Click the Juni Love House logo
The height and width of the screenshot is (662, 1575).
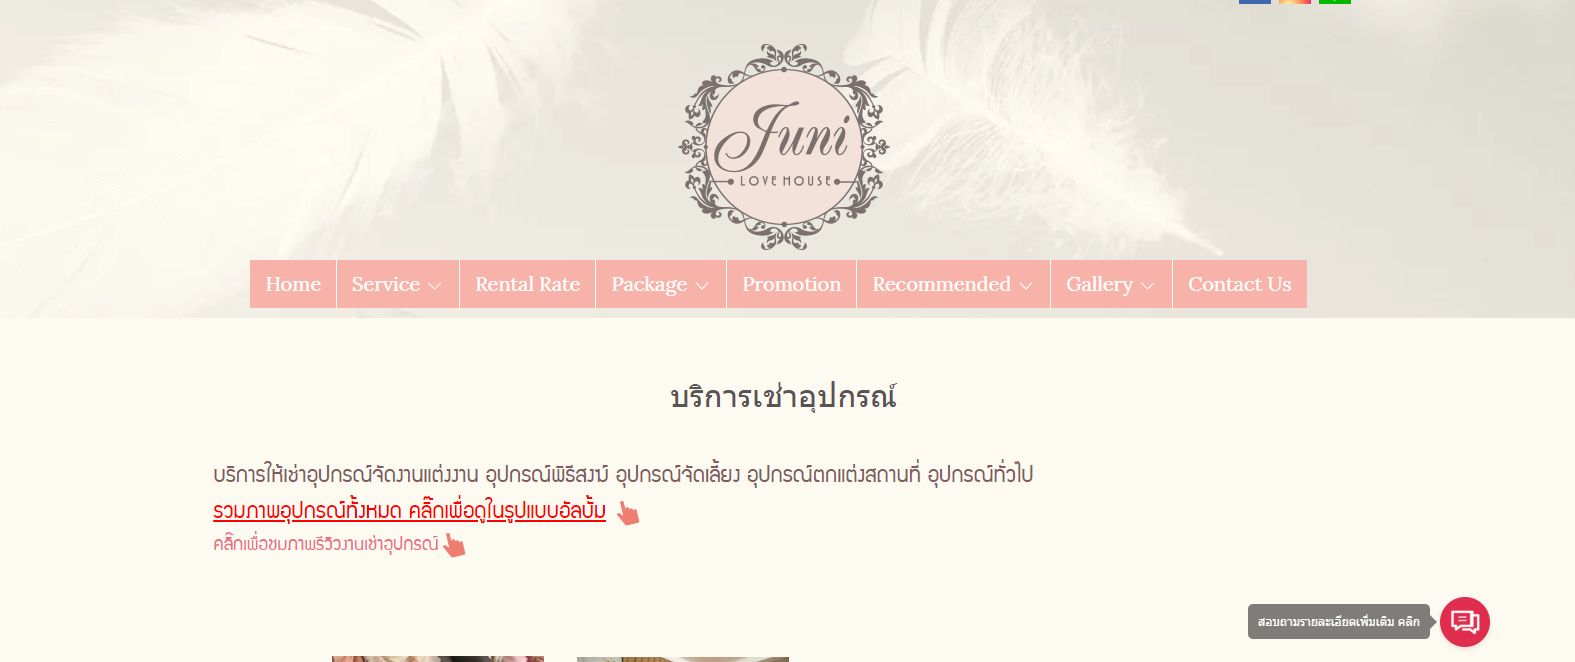click(784, 146)
